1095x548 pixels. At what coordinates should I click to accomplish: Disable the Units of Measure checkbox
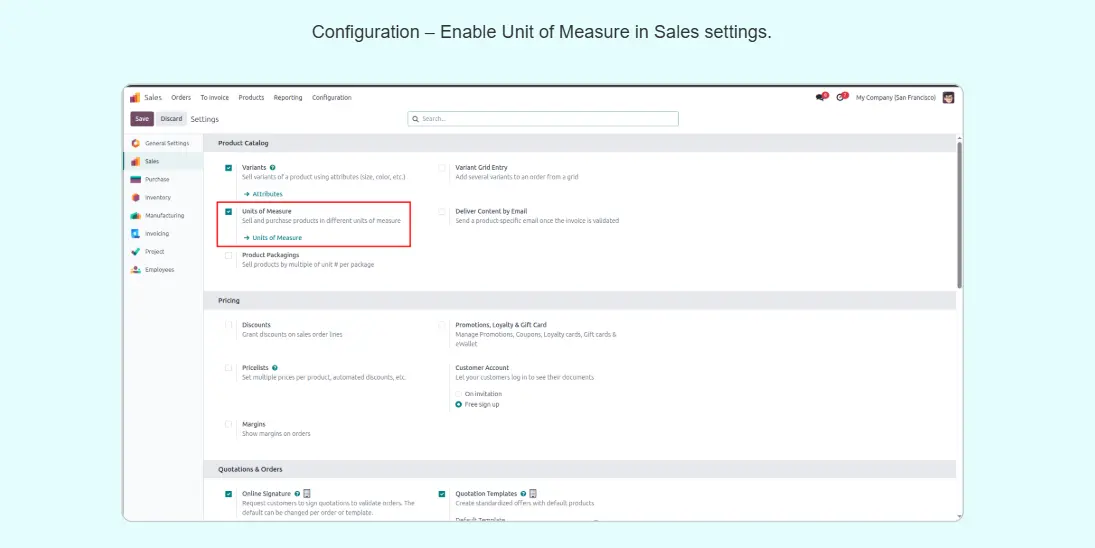(229, 212)
